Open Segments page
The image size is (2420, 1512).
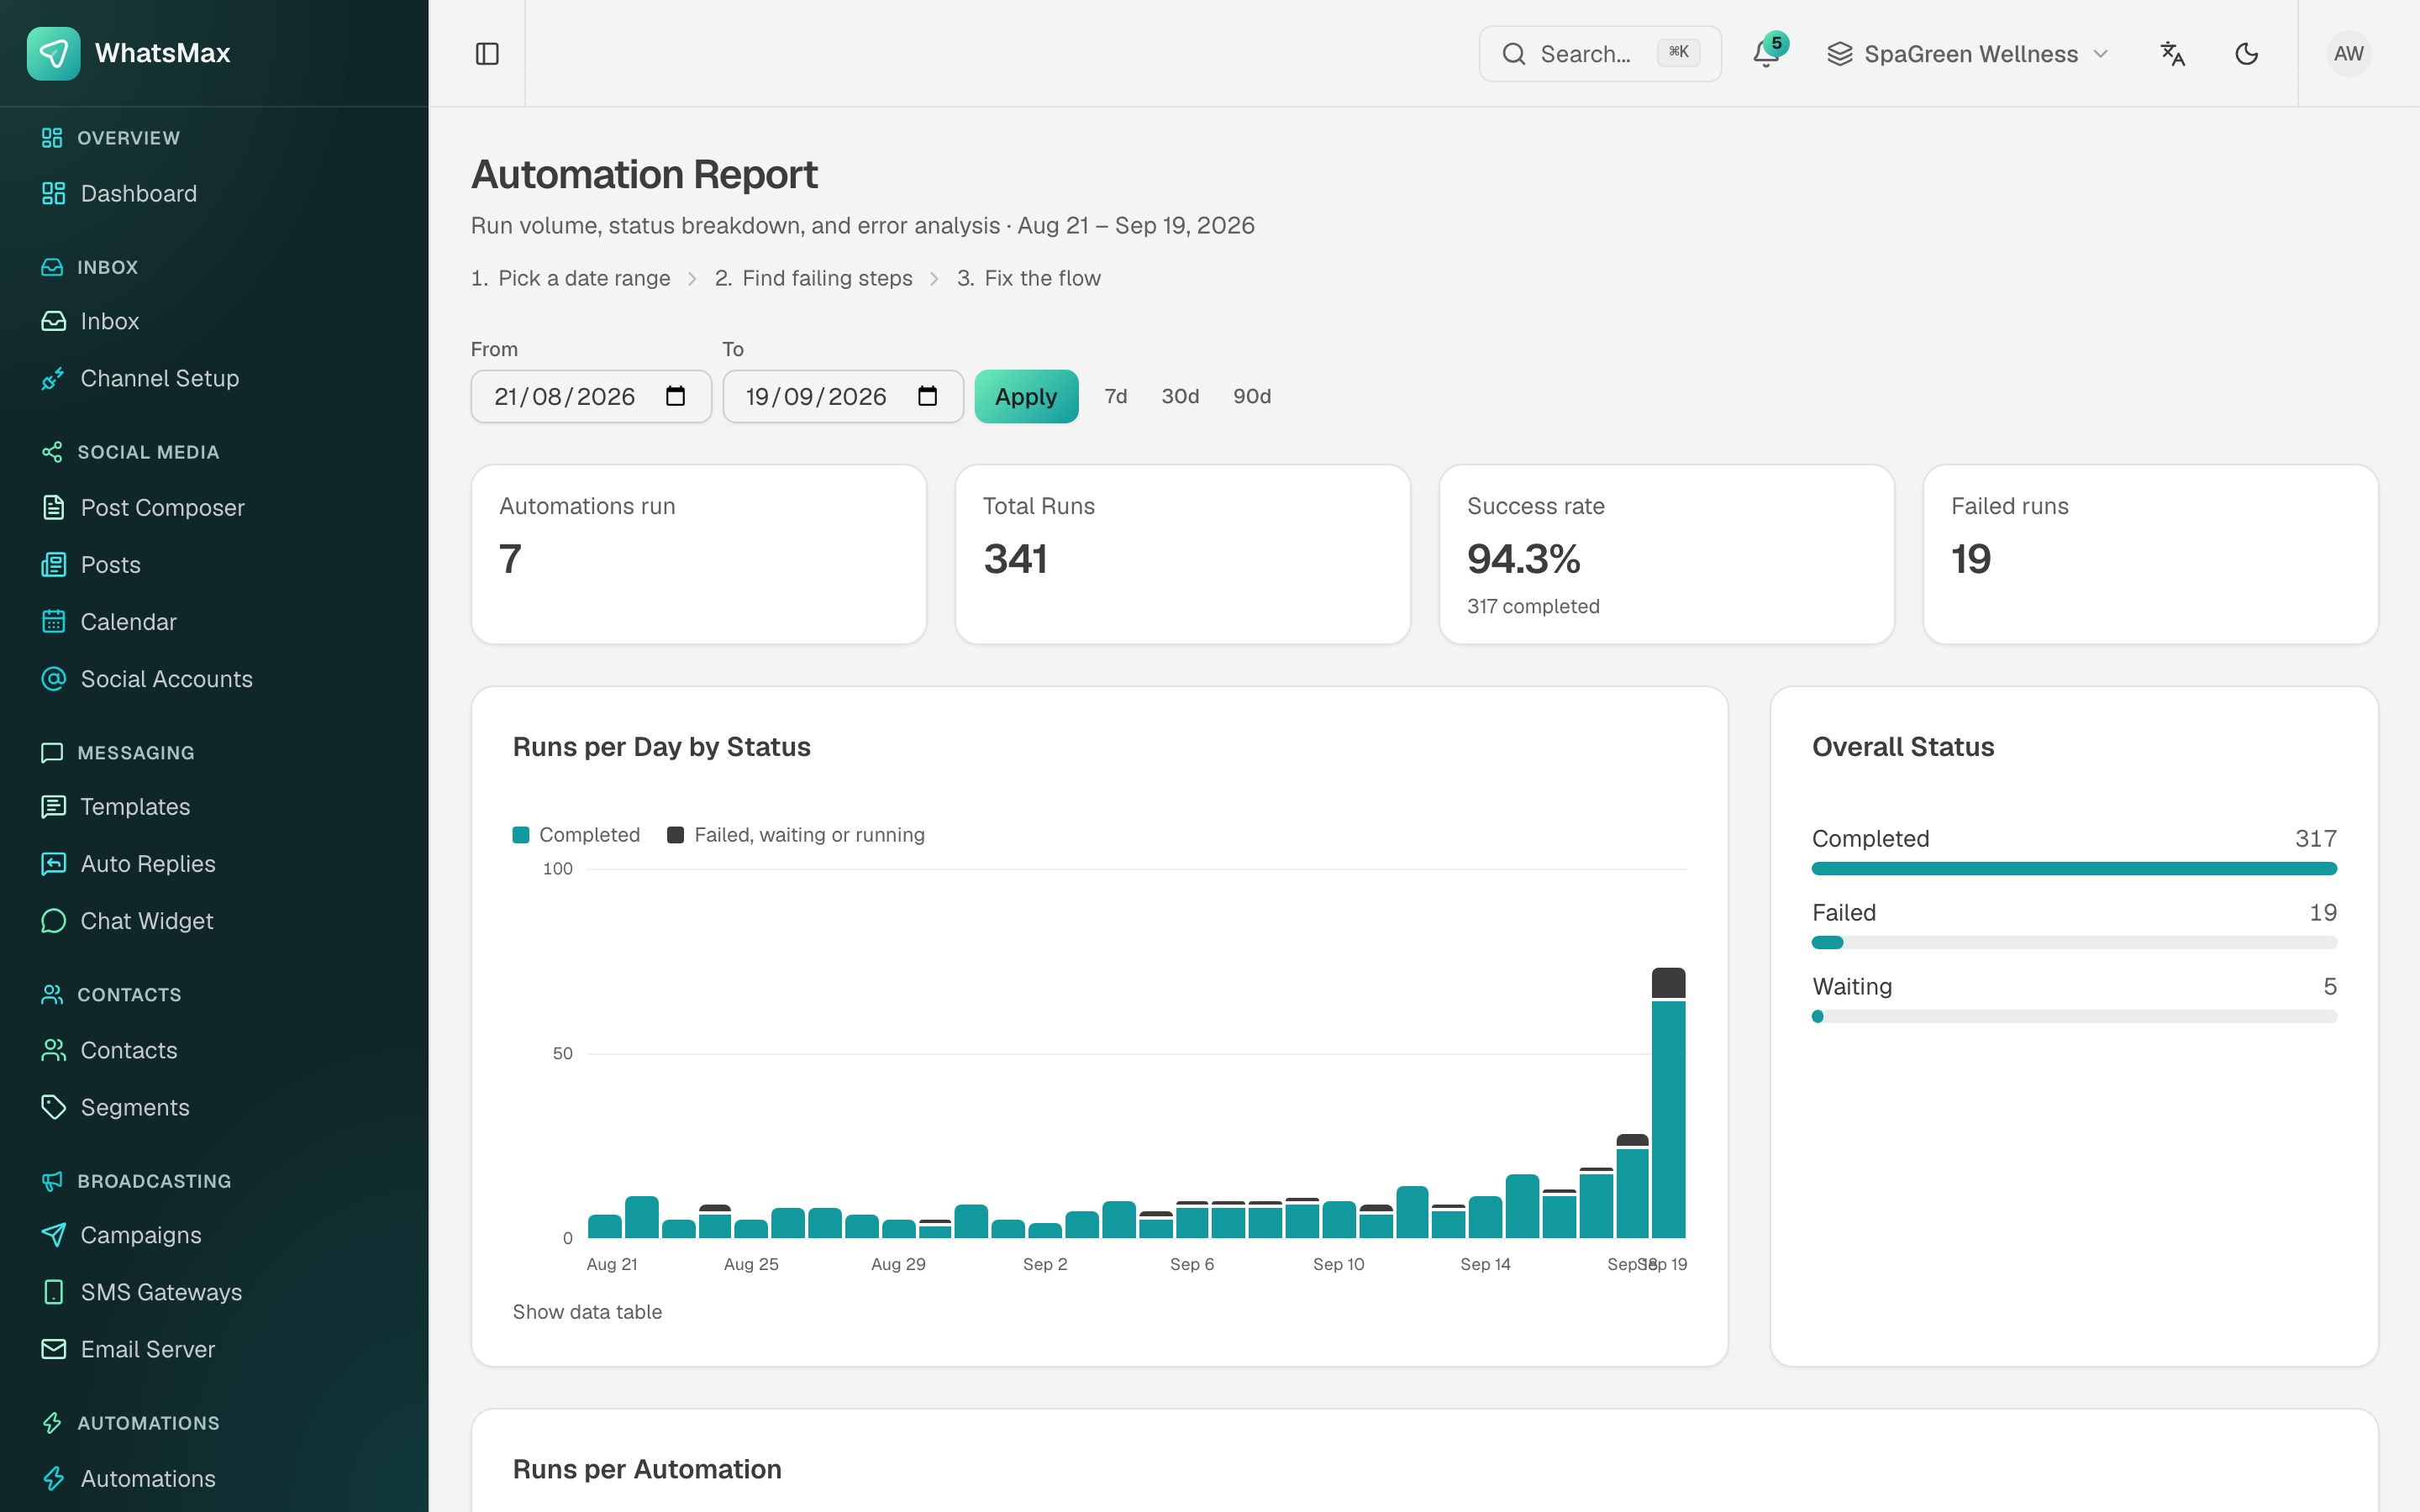tap(134, 1107)
